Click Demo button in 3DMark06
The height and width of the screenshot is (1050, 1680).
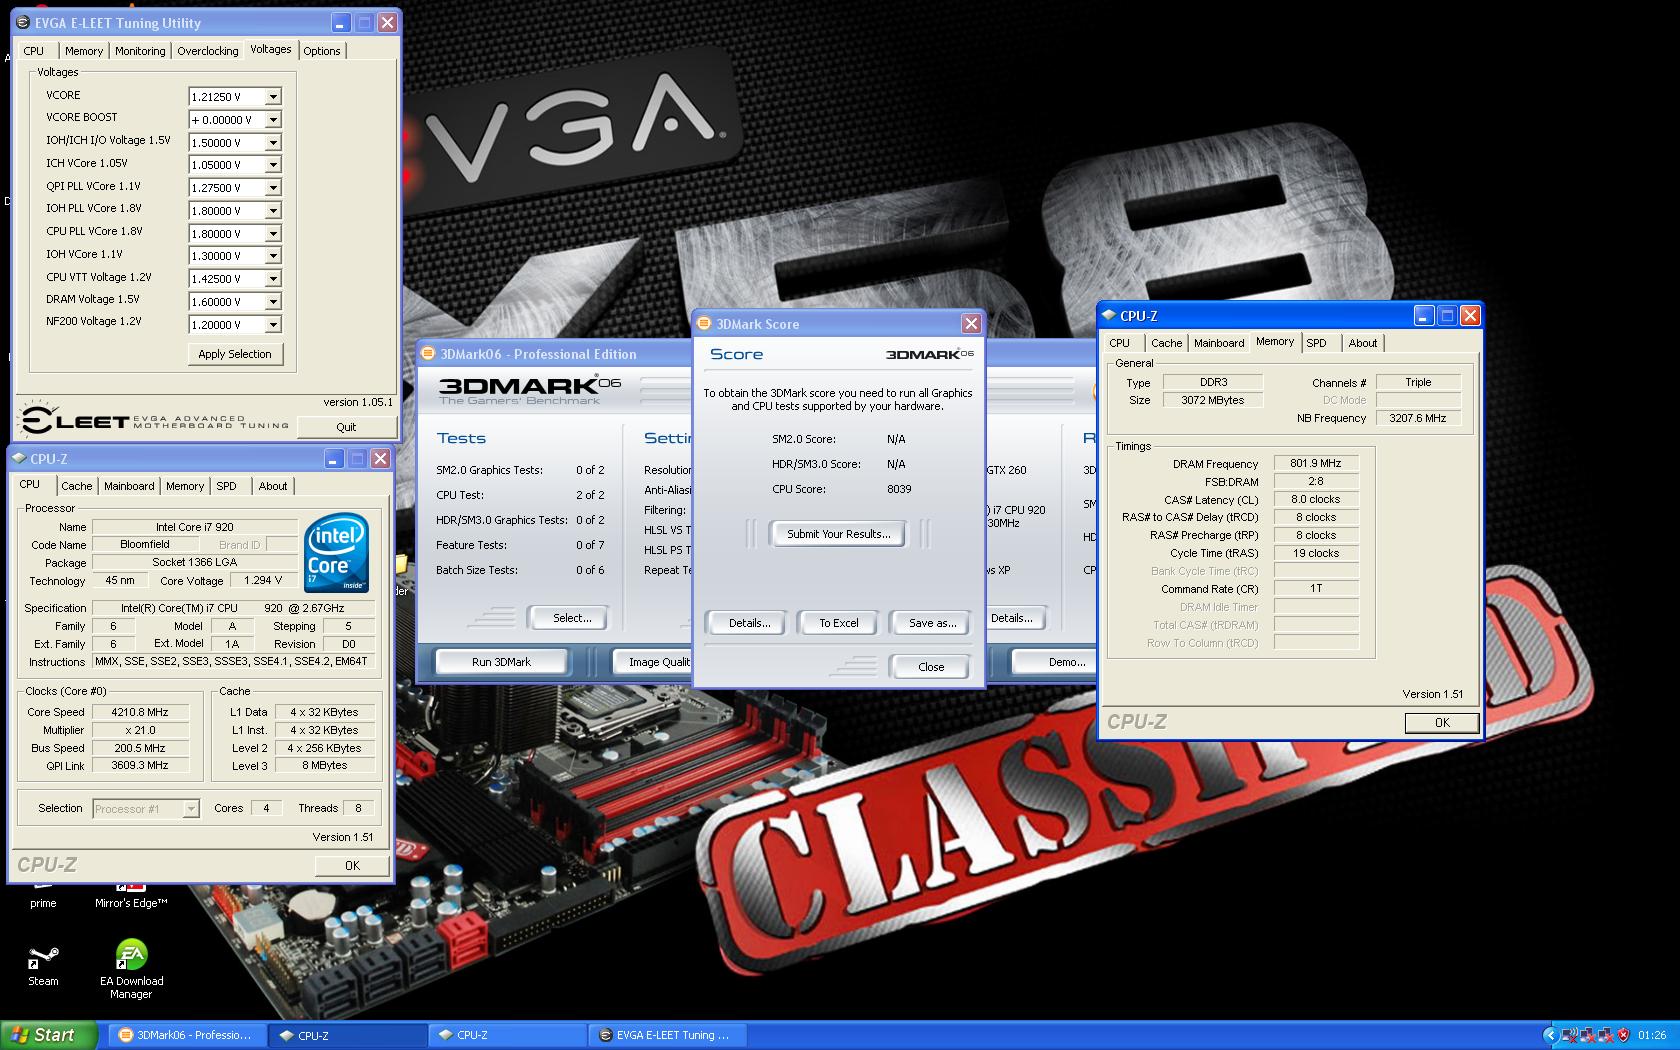coord(1053,662)
